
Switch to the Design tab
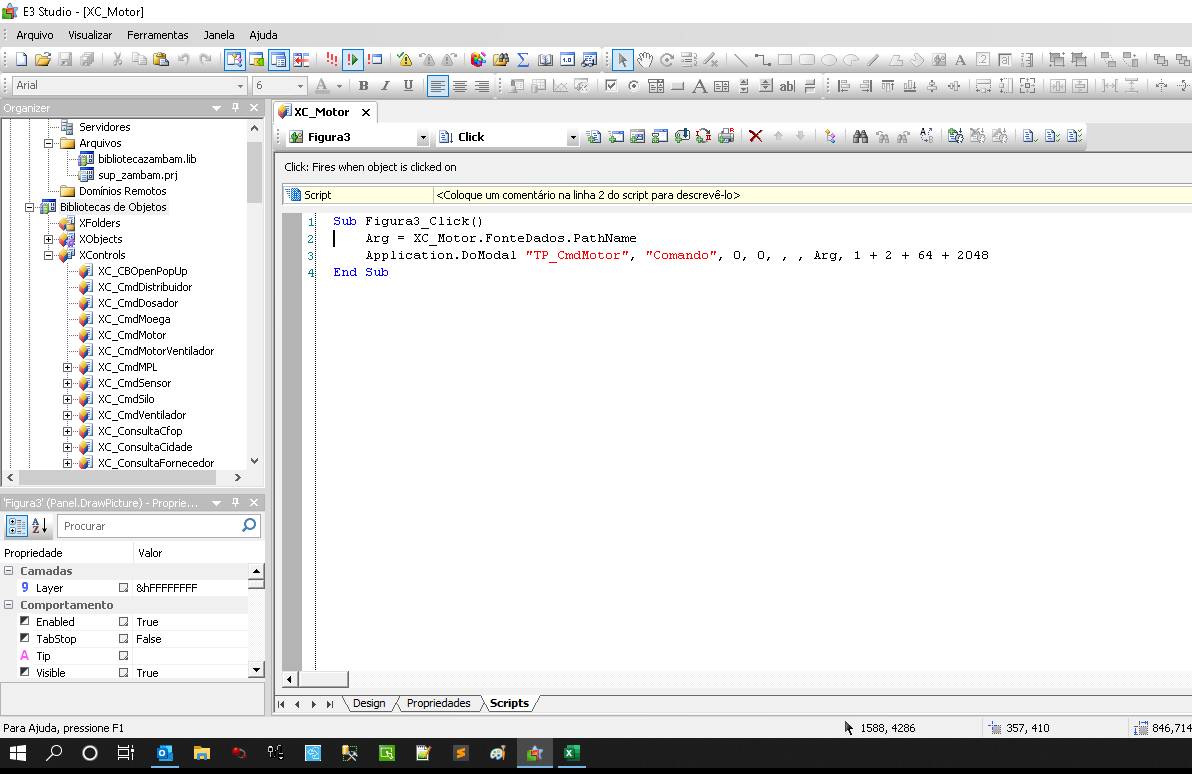click(x=369, y=703)
